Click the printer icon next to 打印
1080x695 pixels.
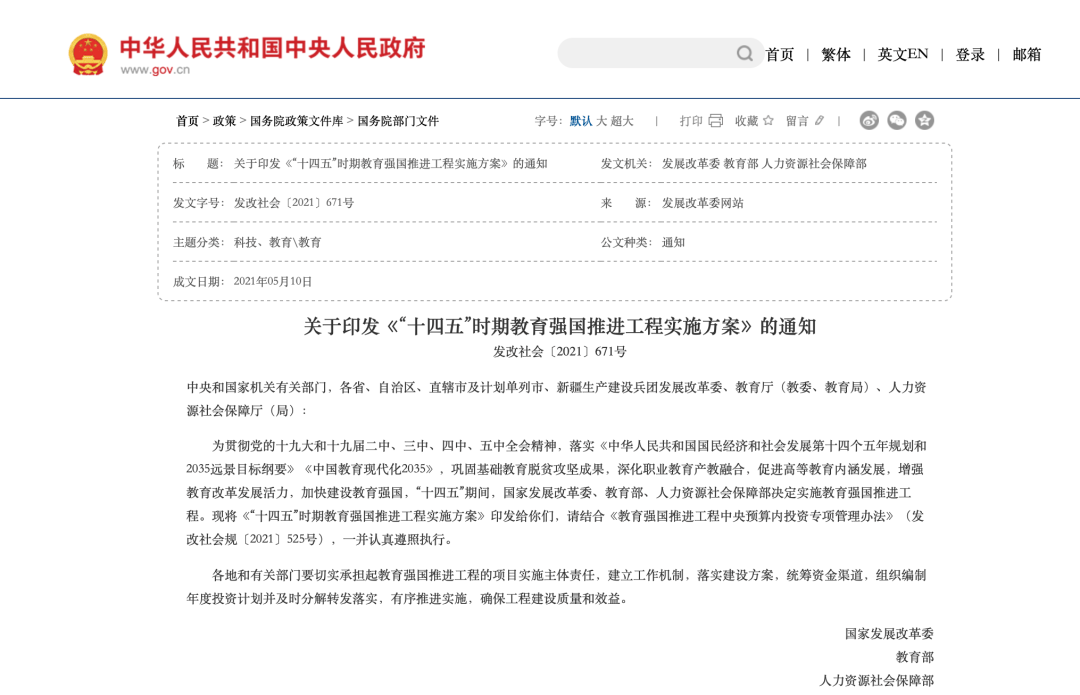[x=714, y=120]
